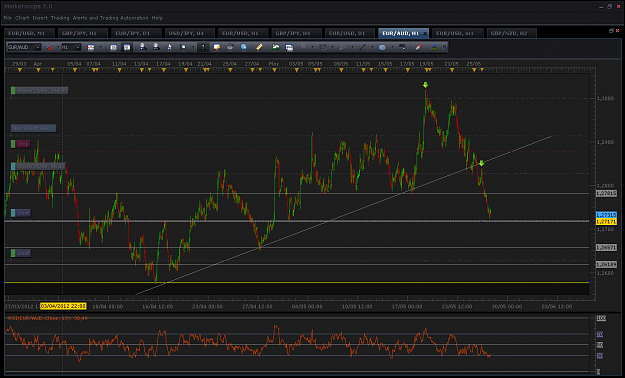Open the H1 timeframe combo box
This screenshot has height=378, width=625.
pyautogui.click(x=71, y=47)
